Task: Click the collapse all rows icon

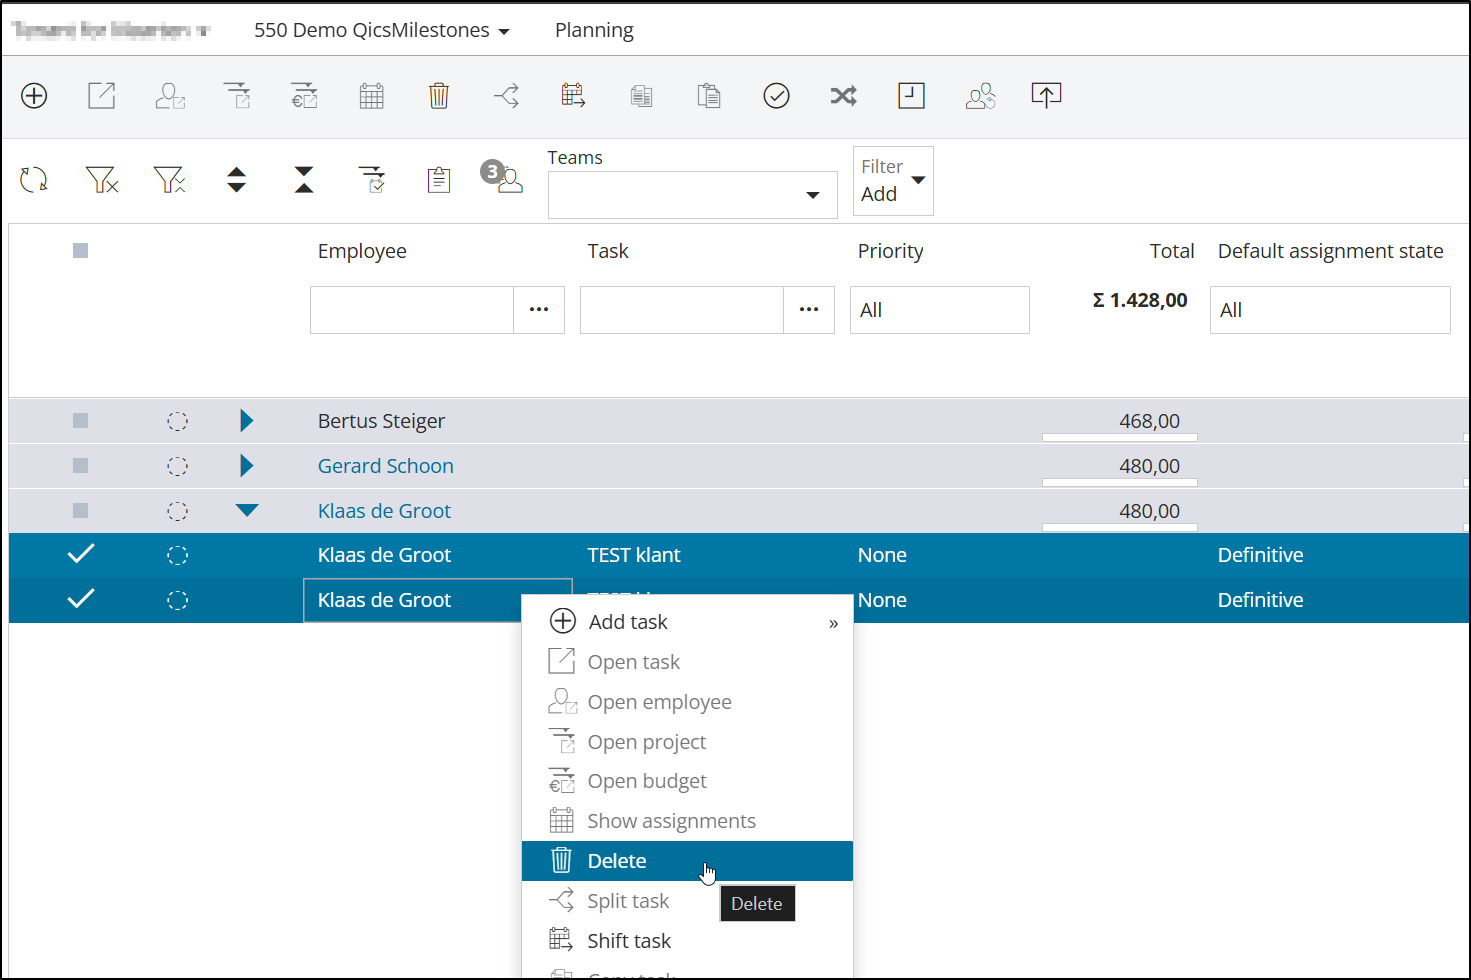Action: (304, 180)
